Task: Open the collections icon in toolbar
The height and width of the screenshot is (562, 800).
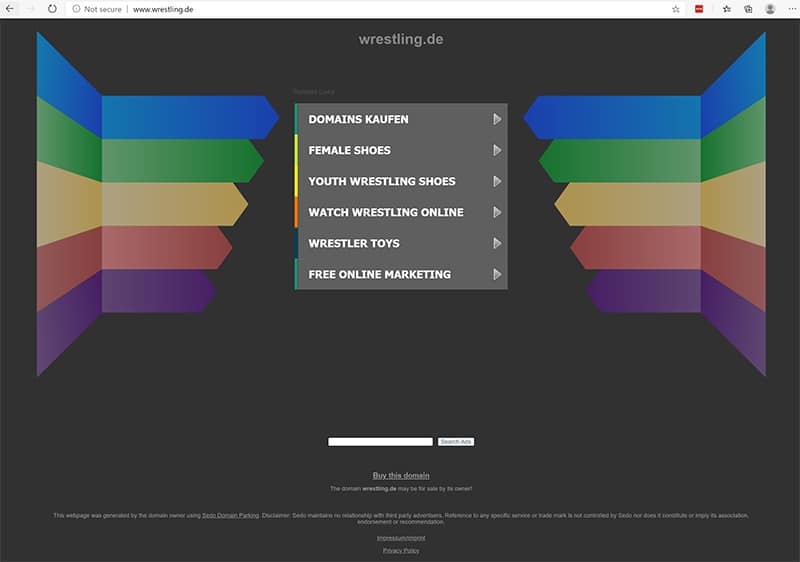Action: (748, 9)
